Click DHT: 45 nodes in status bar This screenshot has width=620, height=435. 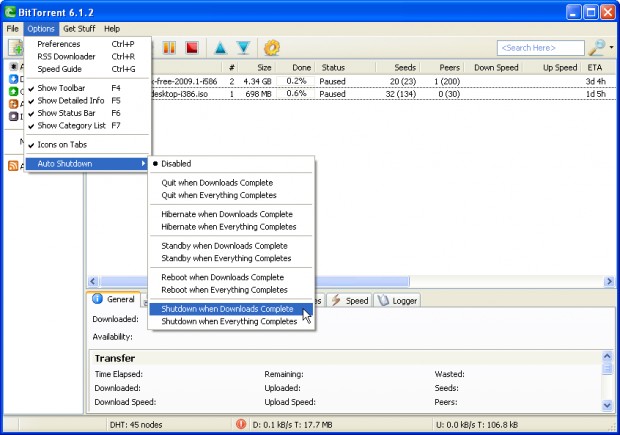[136, 425]
